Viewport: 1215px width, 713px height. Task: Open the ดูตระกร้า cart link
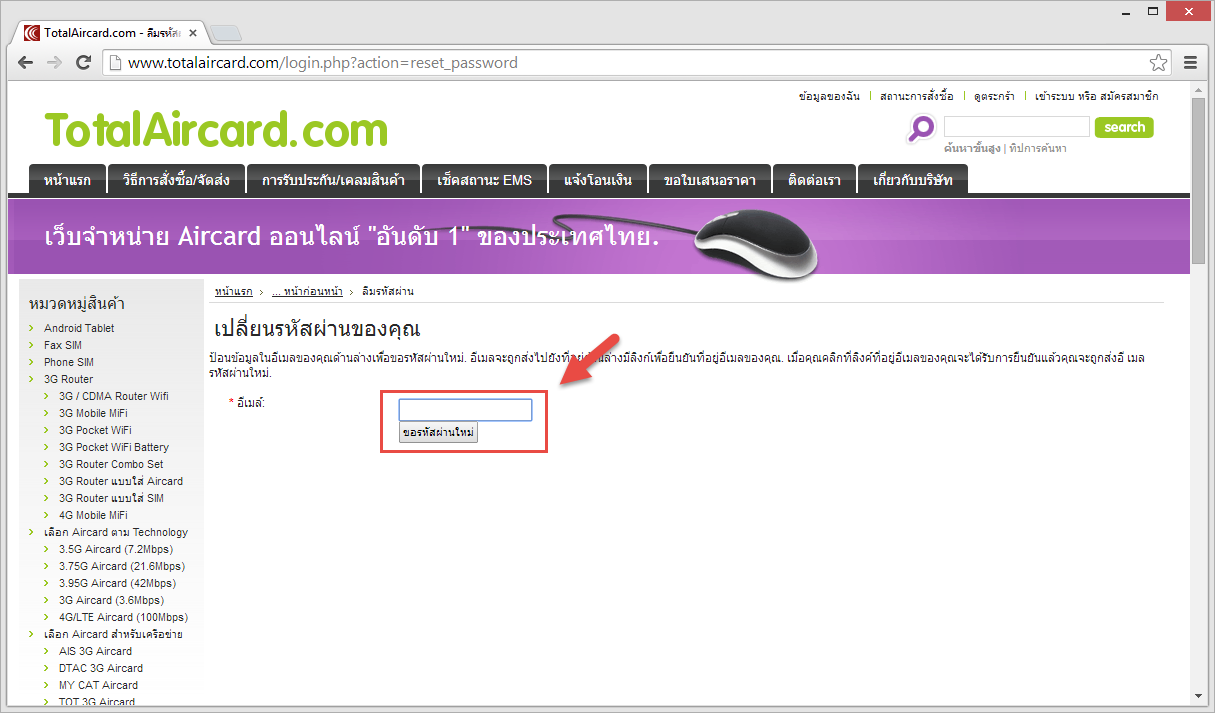pos(994,97)
